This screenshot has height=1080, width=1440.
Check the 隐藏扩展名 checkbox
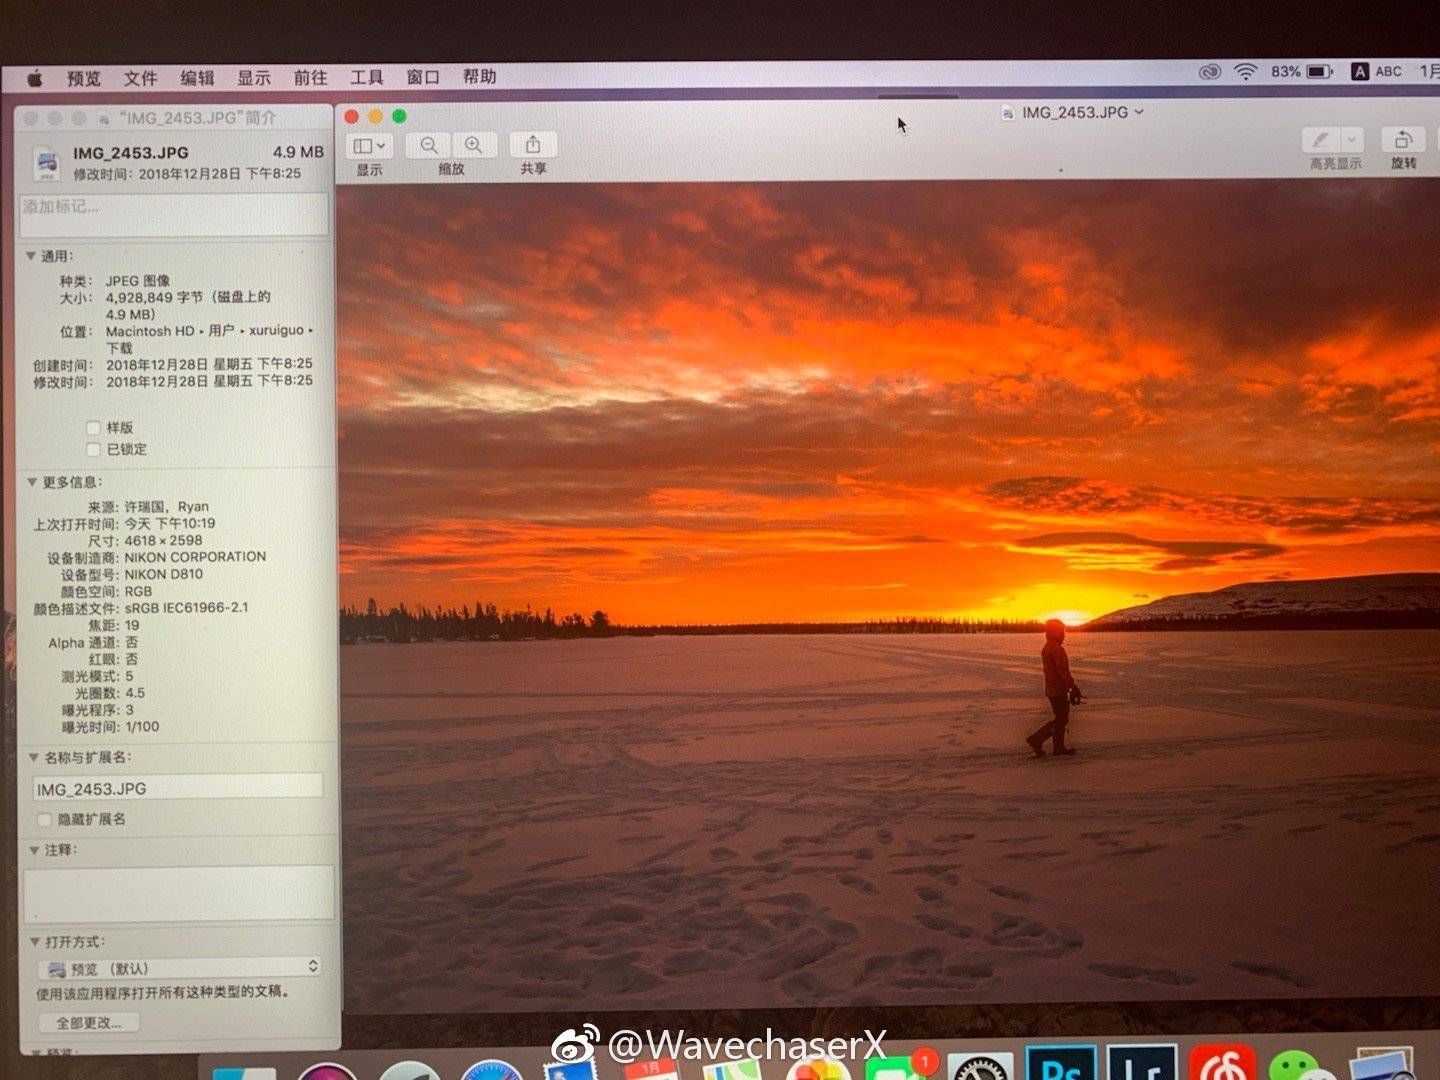(43, 820)
